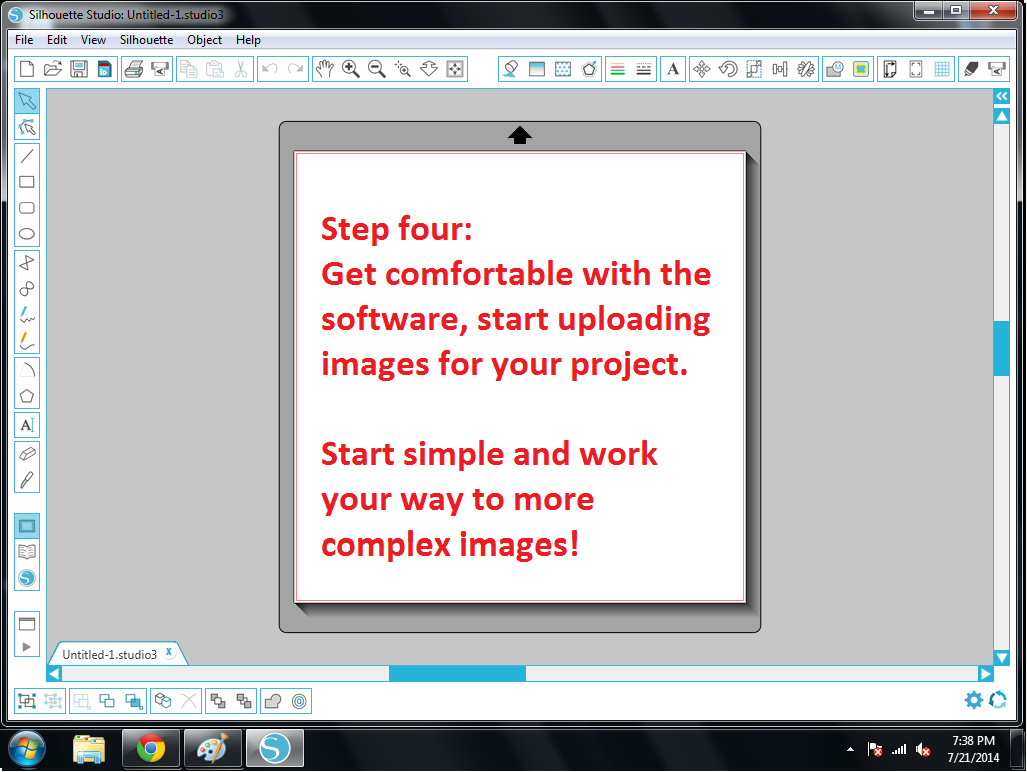
Task: Open the File menu
Action: pos(24,40)
